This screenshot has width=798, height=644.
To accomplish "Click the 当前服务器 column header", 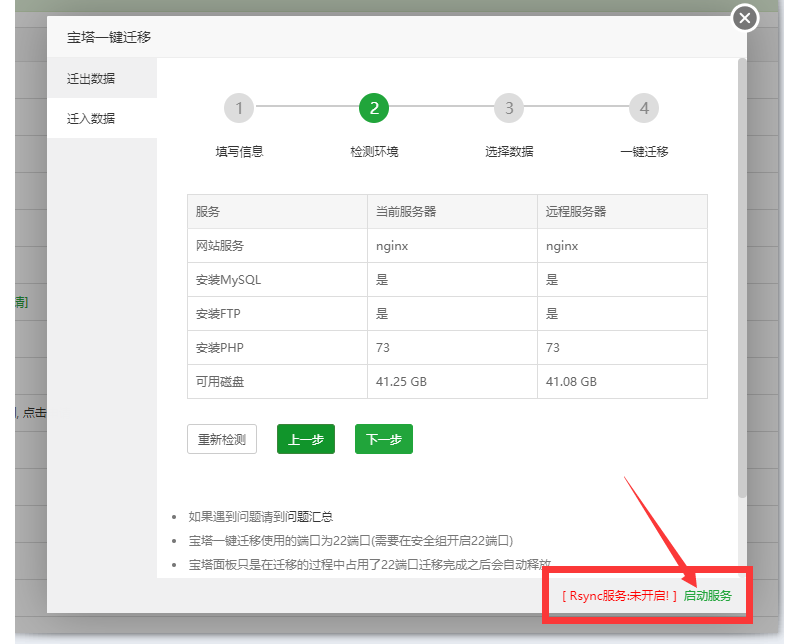I will point(452,211).
